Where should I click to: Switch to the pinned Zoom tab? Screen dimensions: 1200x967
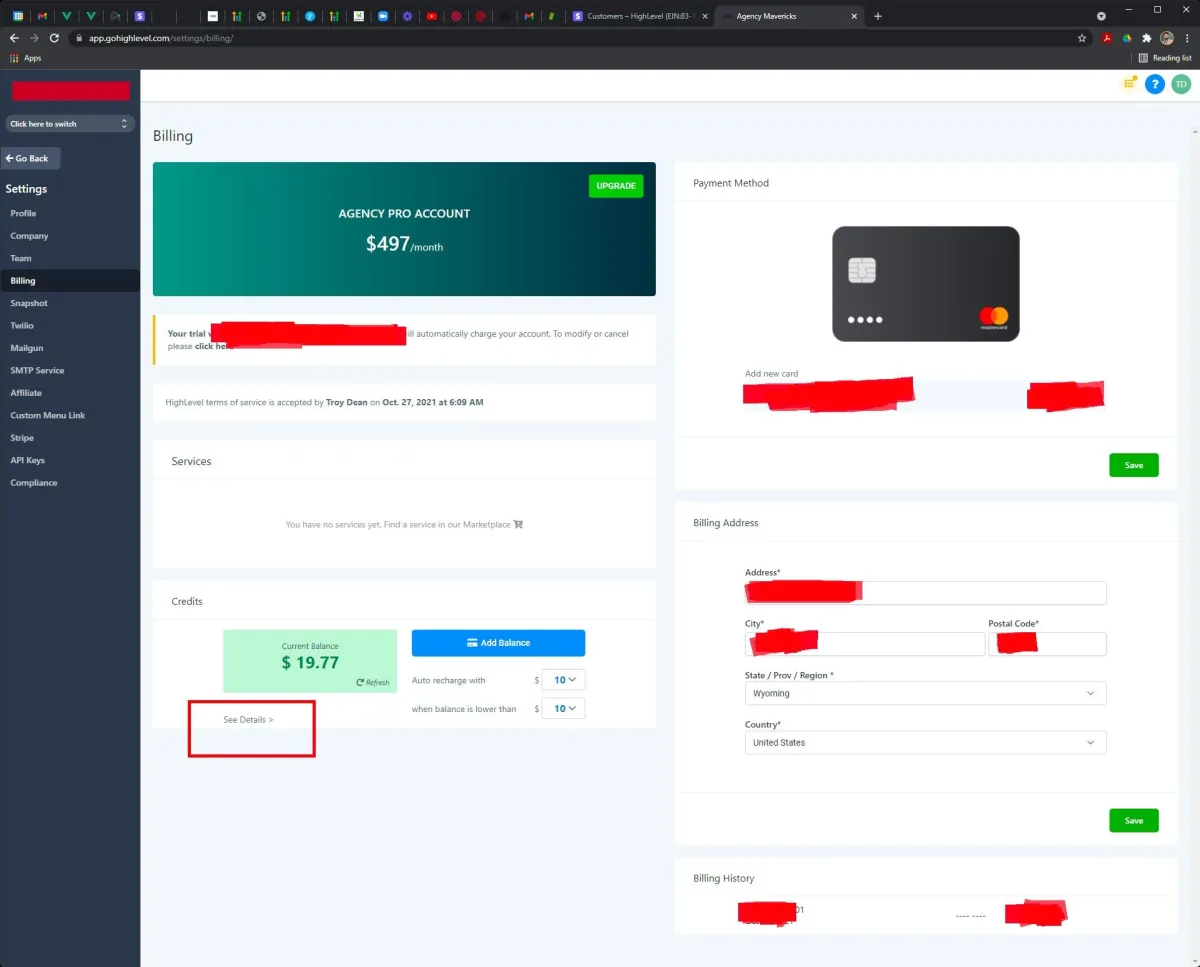click(383, 16)
